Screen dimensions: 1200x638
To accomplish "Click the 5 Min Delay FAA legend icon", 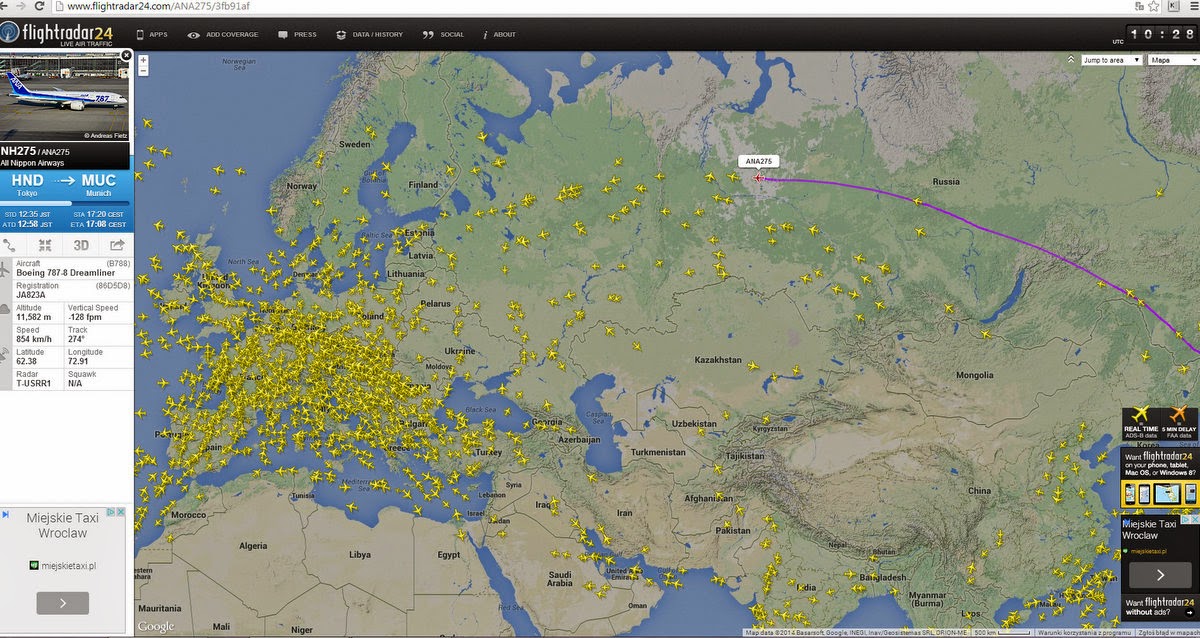I will pyautogui.click(x=1179, y=423).
